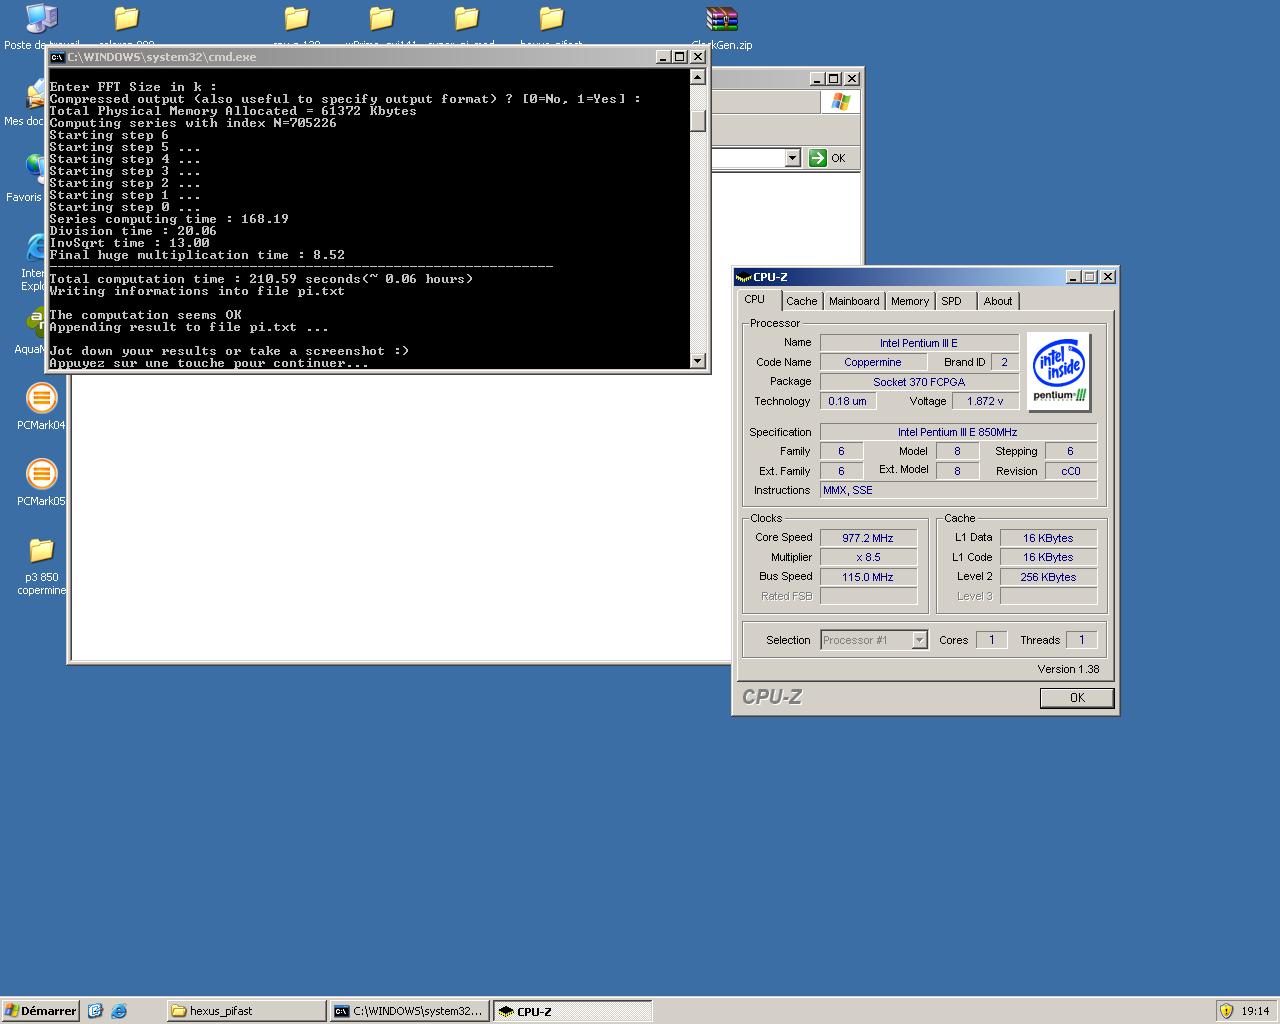
Task: Click the Threads count field
Action: [1081, 640]
